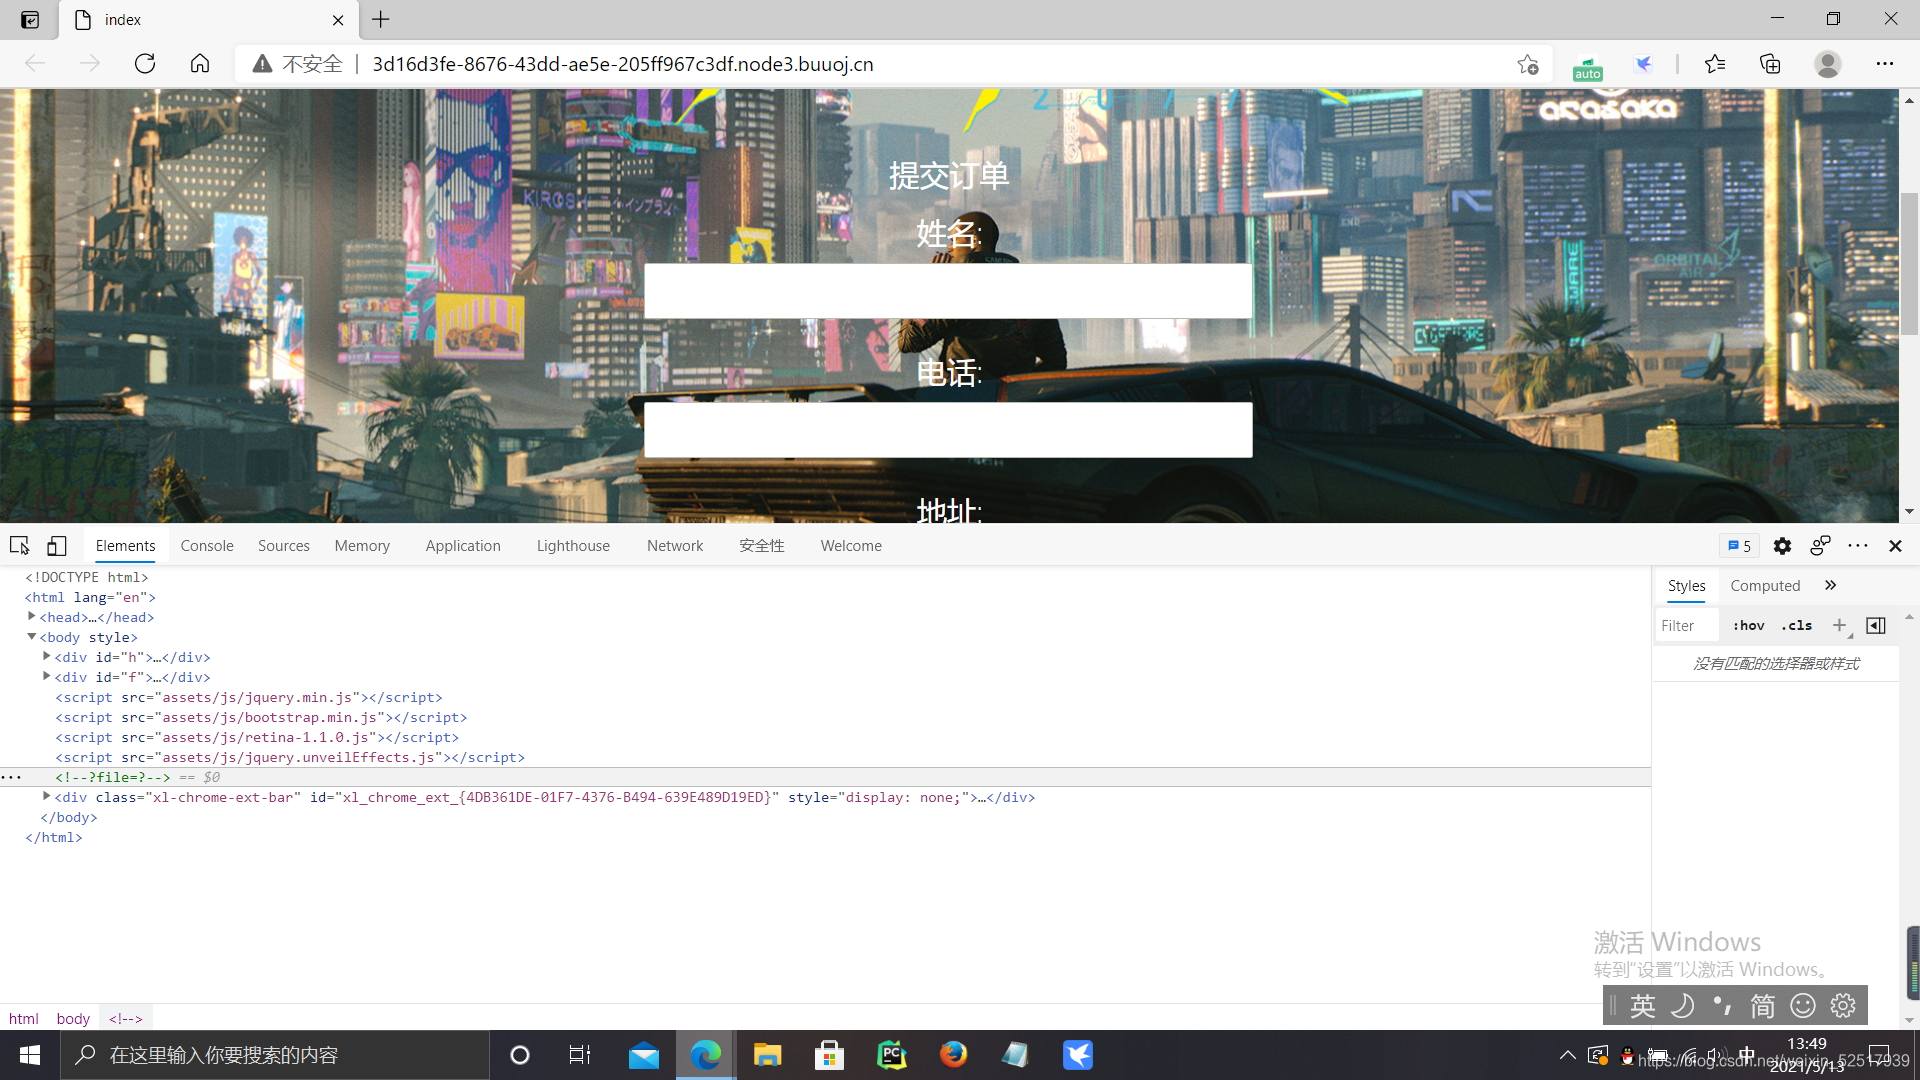
Task: Activate the inspect element picker icon
Action: click(19, 545)
